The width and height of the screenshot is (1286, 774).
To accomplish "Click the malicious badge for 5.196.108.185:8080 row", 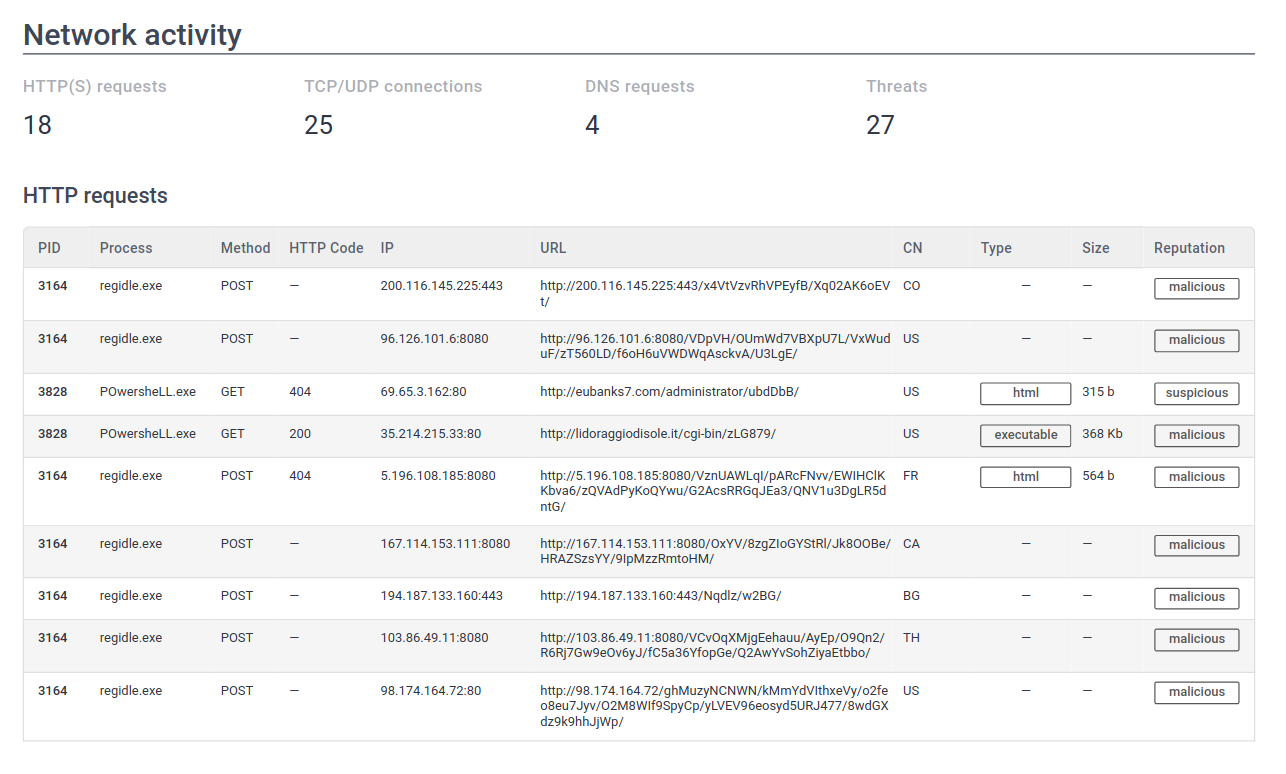I will pyautogui.click(x=1196, y=478).
